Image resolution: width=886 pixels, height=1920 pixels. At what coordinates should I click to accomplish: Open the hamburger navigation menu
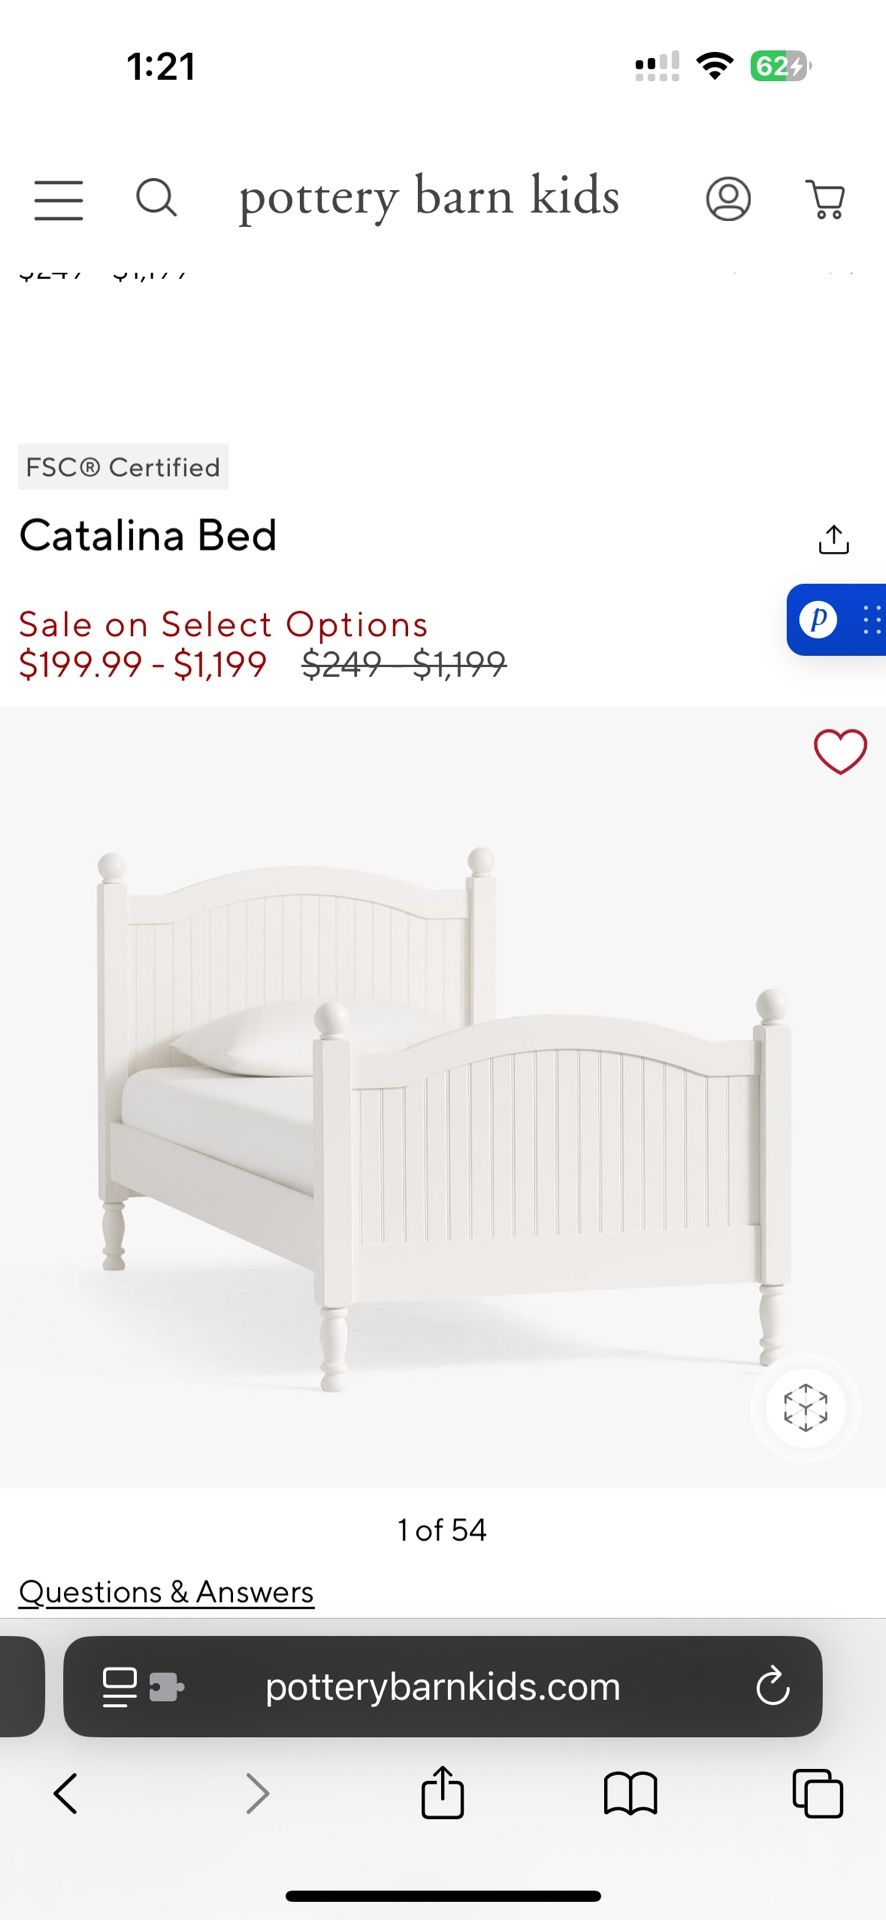pos(59,199)
